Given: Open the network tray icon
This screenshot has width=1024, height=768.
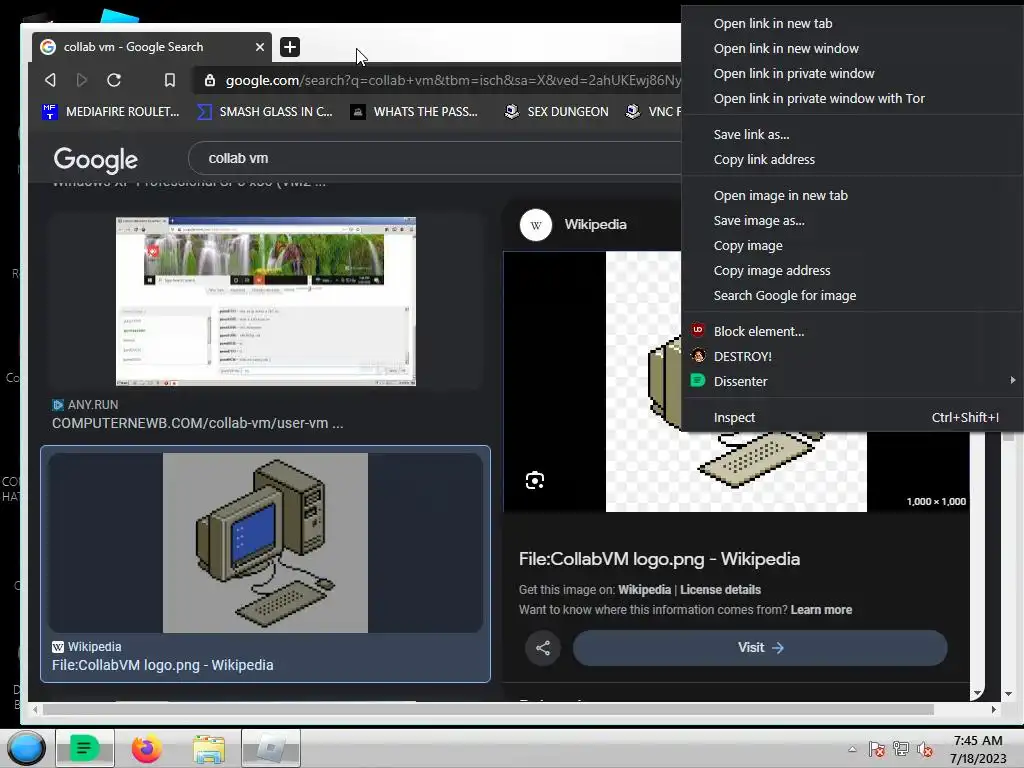Looking at the screenshot, I should (x=901, y=749).
